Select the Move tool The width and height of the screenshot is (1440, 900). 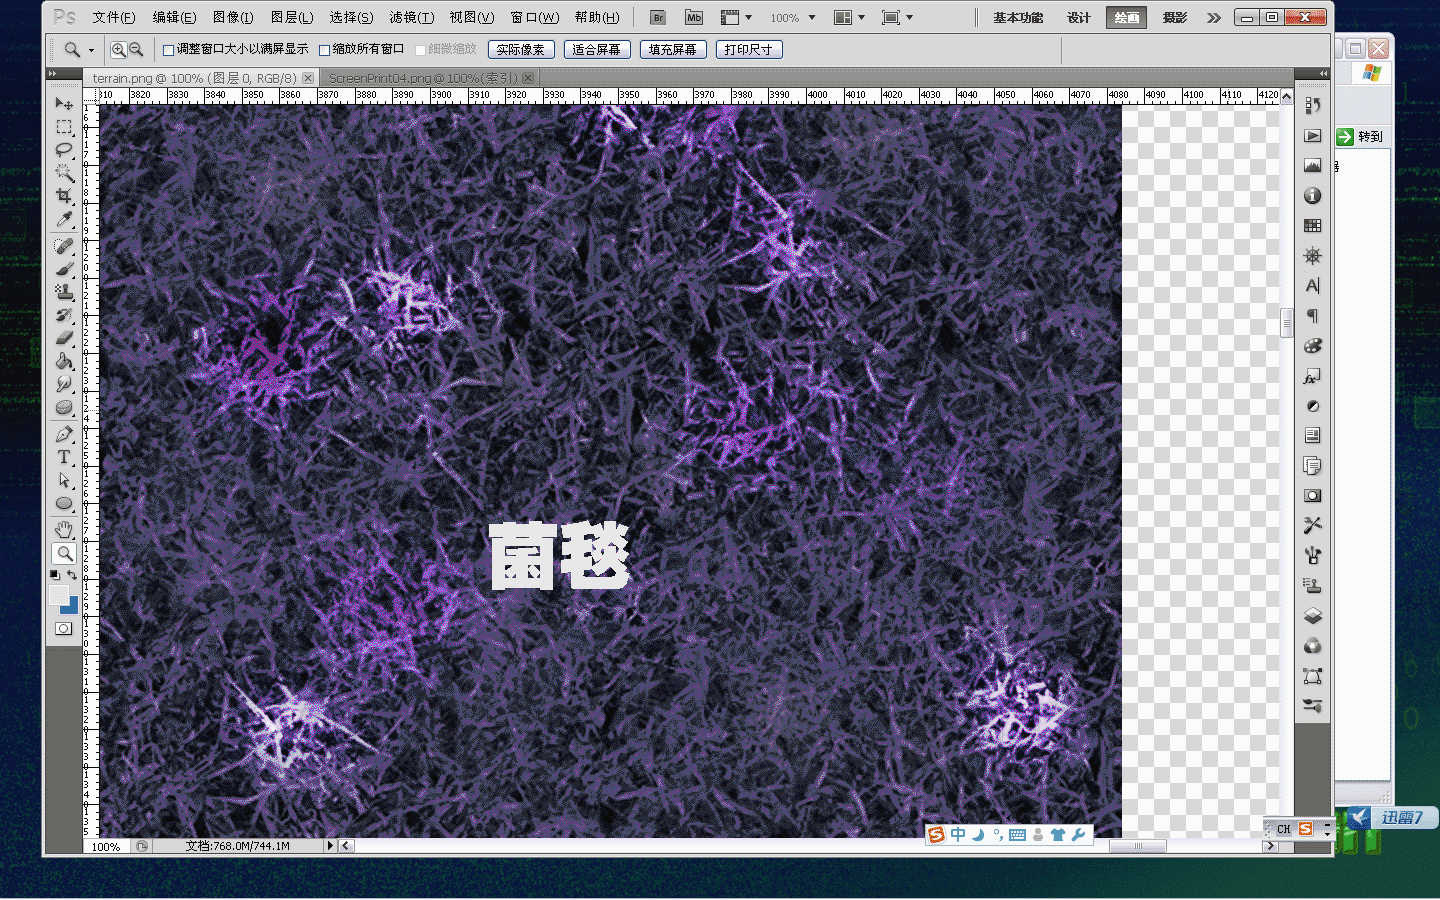tap(64, 103)
